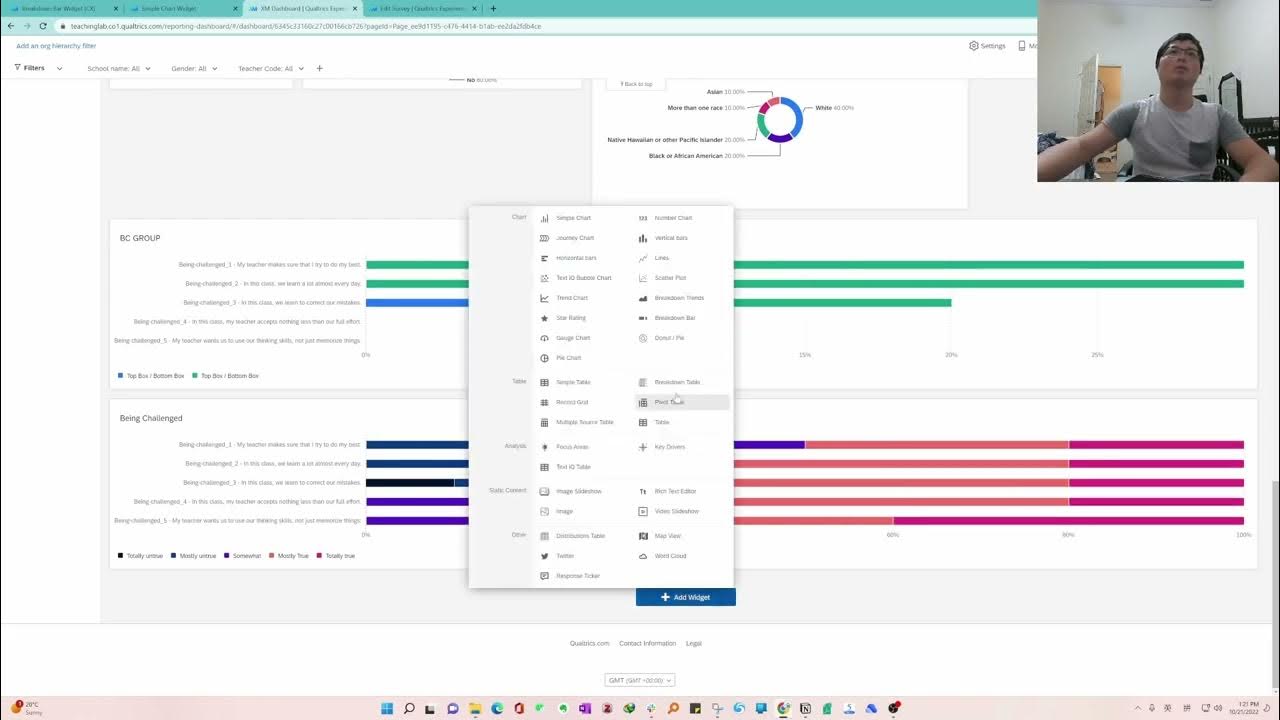Click the Add Widget button
This screenshot has width=1280, height=720.
click(x=686, y=597)
